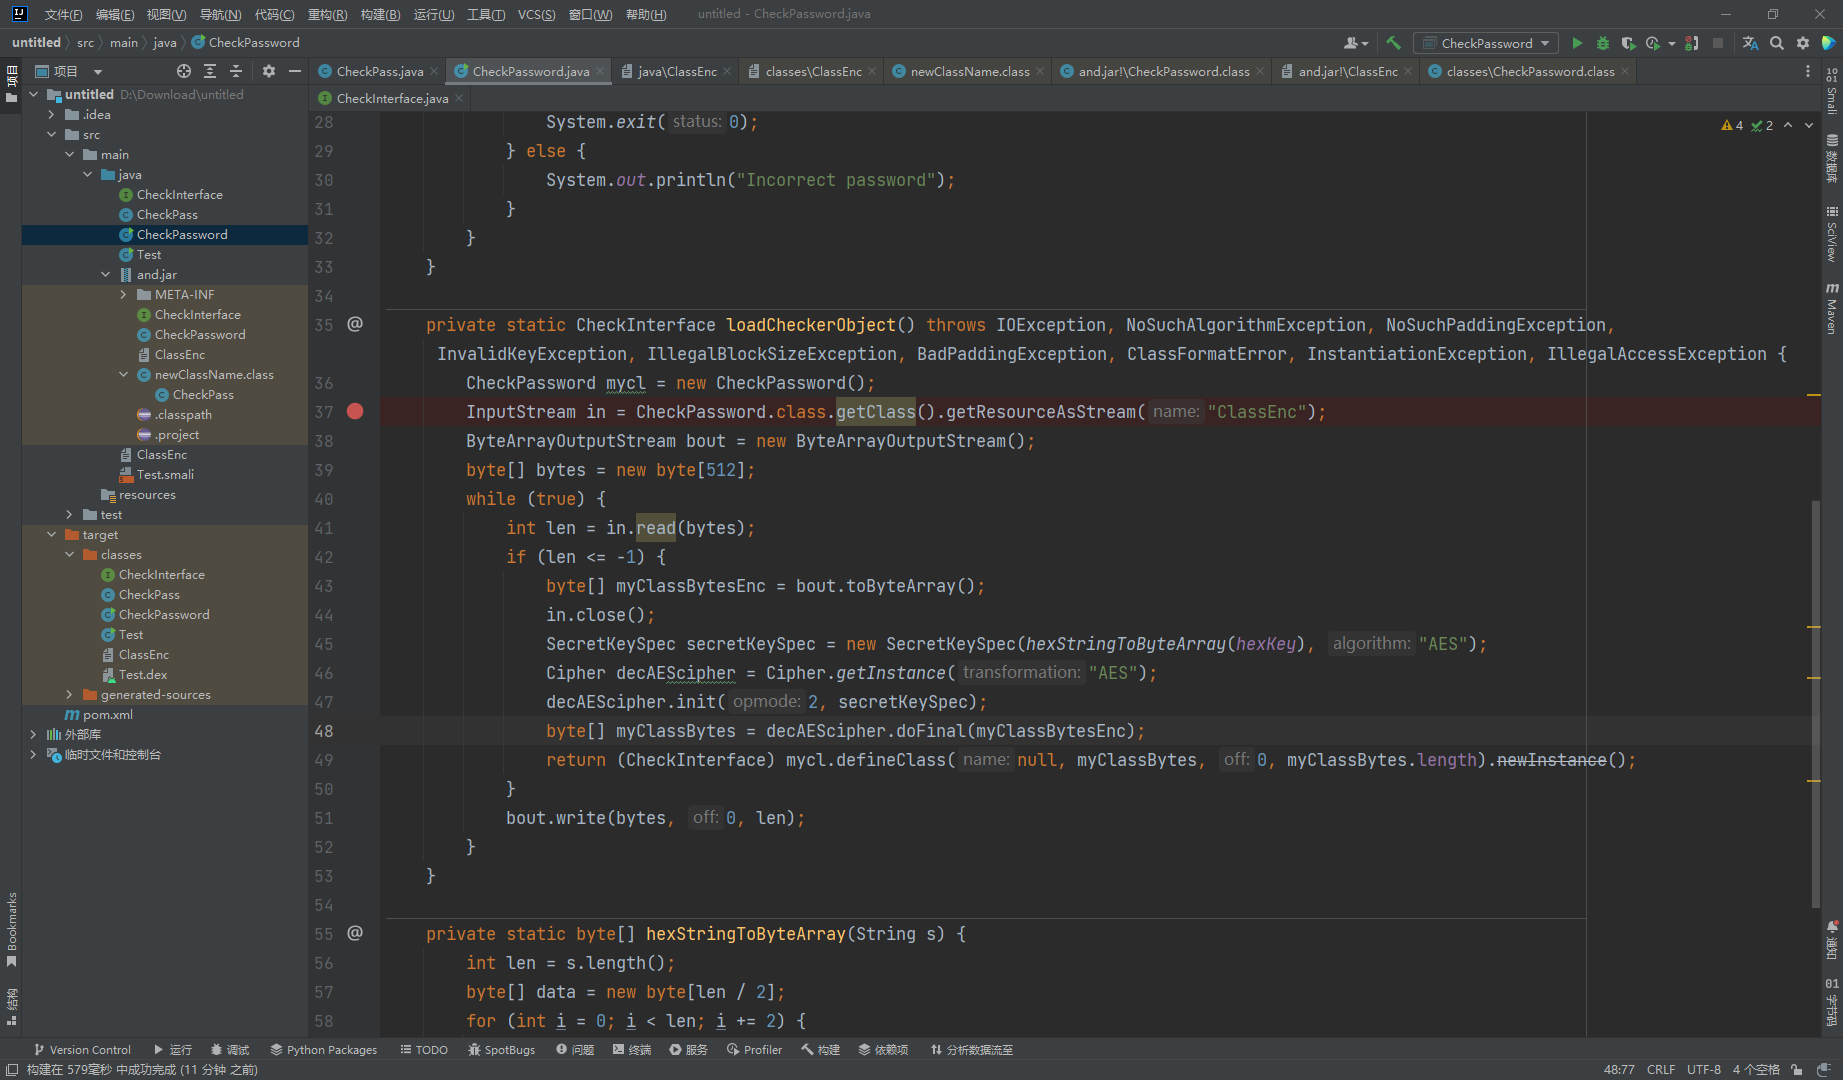Select .classpath in project tree

[183, 415]
